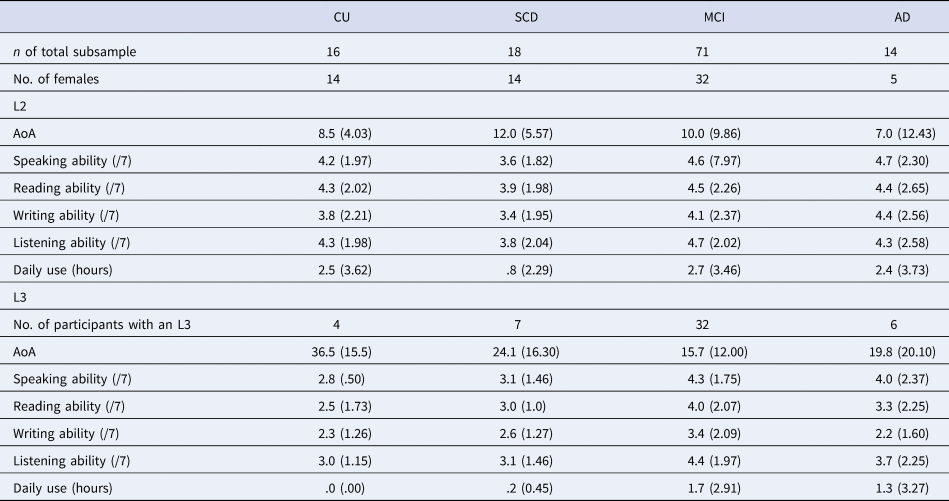This screenshot has width=949, height=501.
Task: Select the SCD daily use value .8 (2.29)
Action: coord(530,270)
